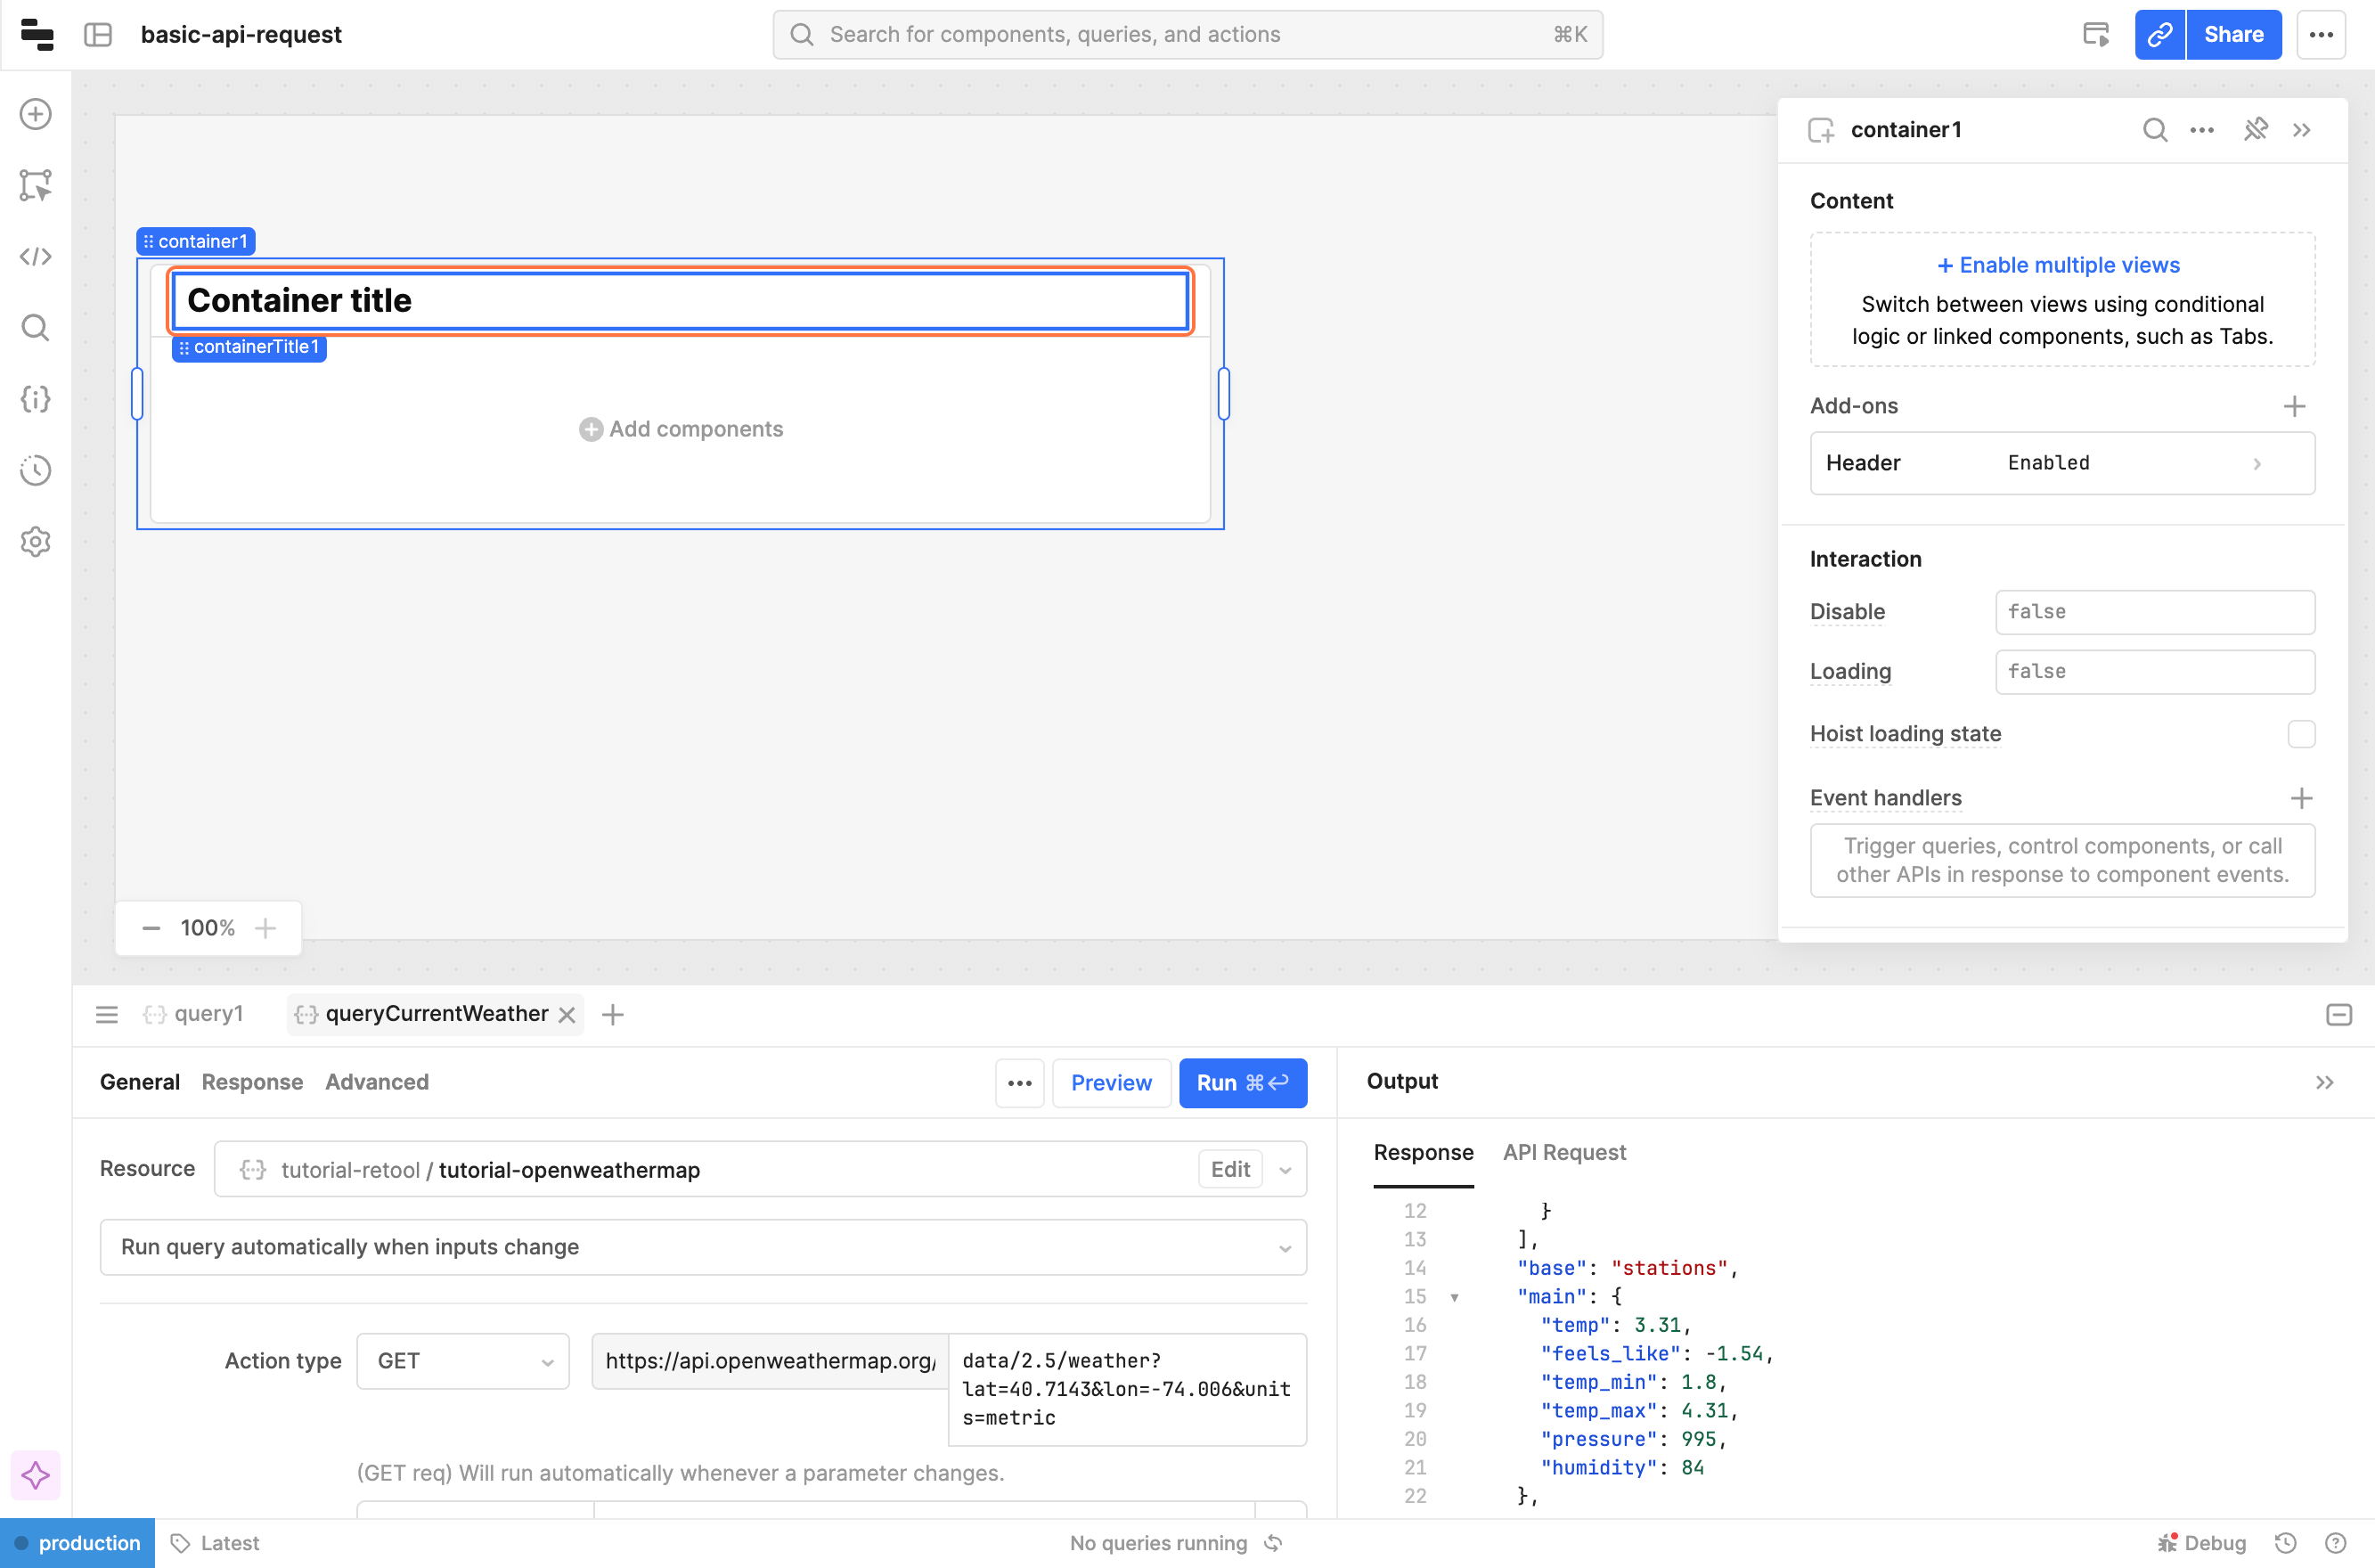This screenshot has height=1568, width=2375.
Task: Open the GET action type dropdown
Action: coord(463,1361)
